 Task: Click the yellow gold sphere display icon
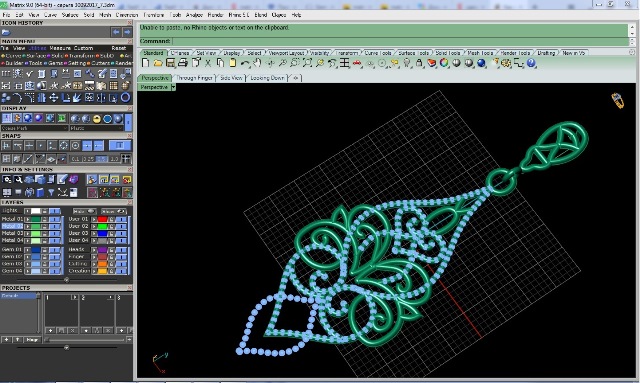pyautogui.click(x=97, y=118)
